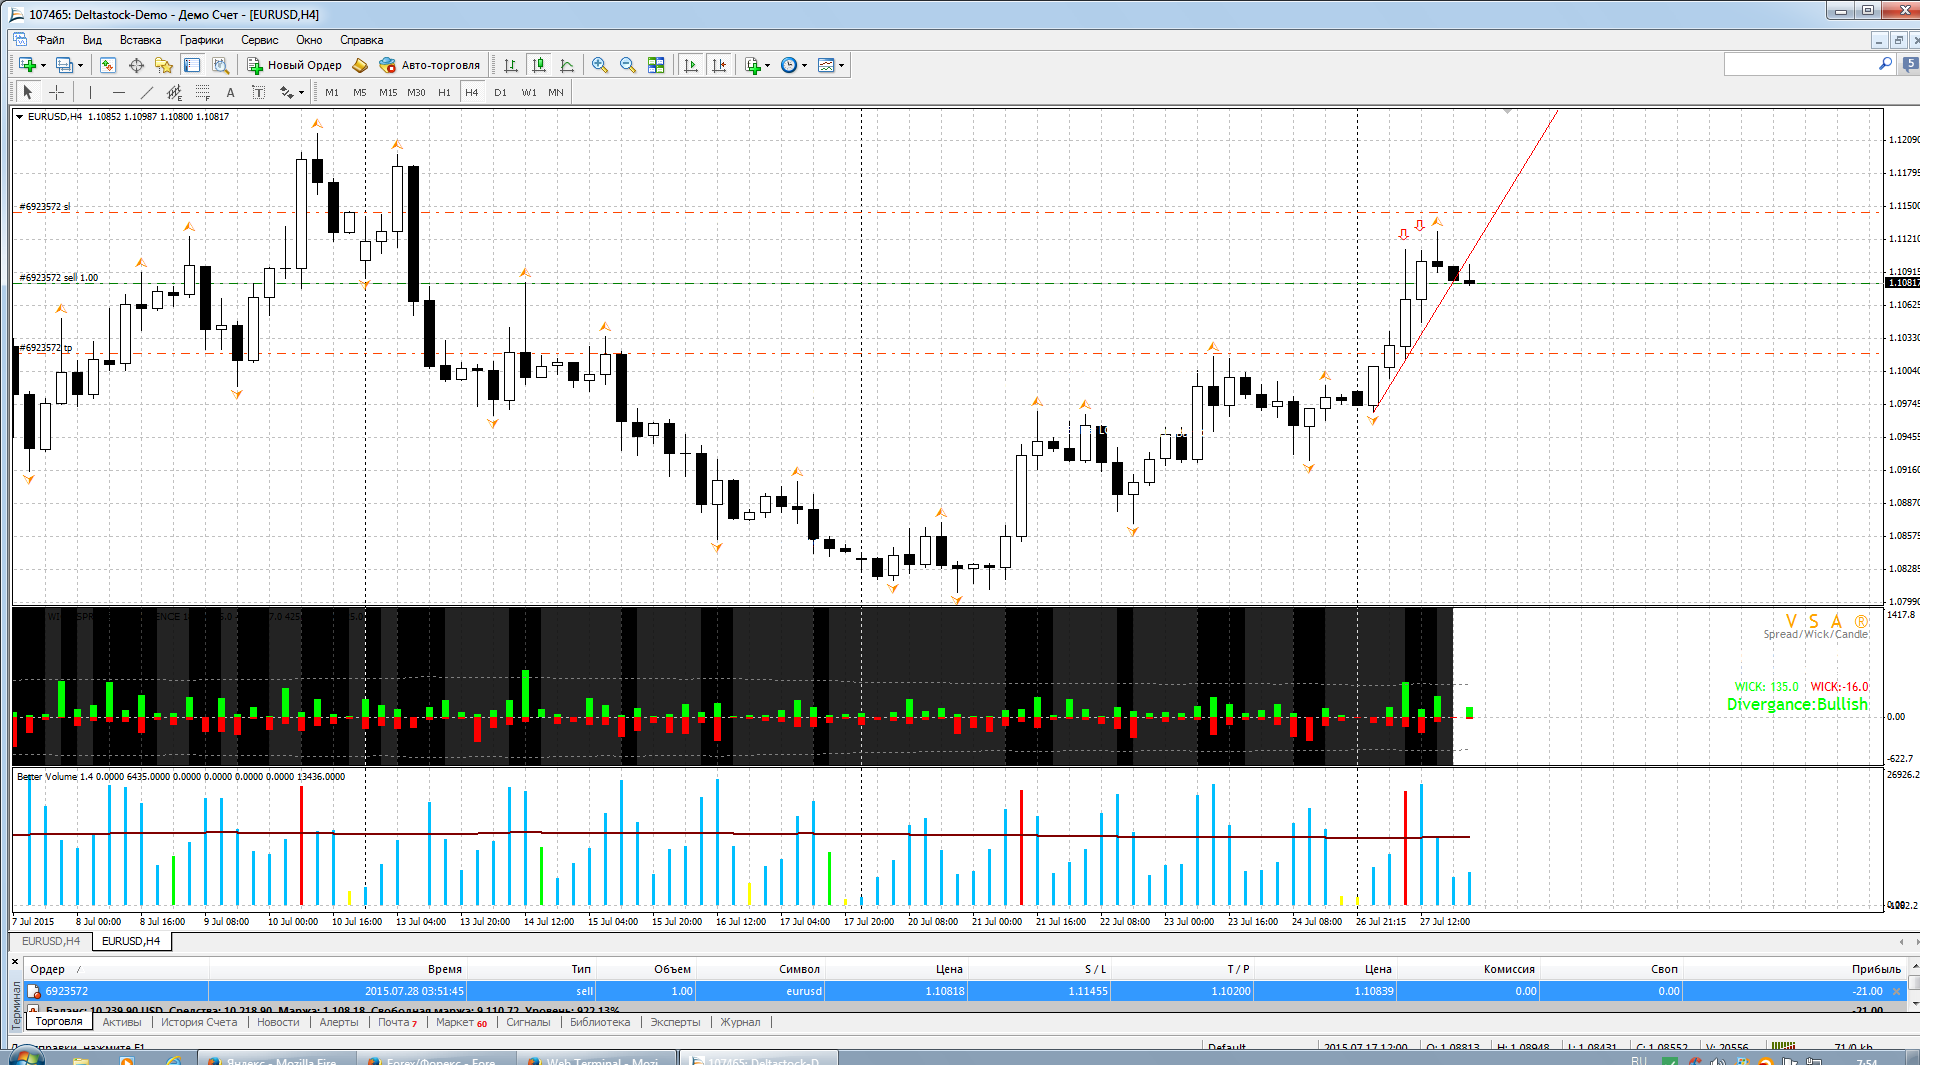Viewport: 1936px width, 1065px height.
Task: Zoom out on the chart
Action: (x=628, y=65)
